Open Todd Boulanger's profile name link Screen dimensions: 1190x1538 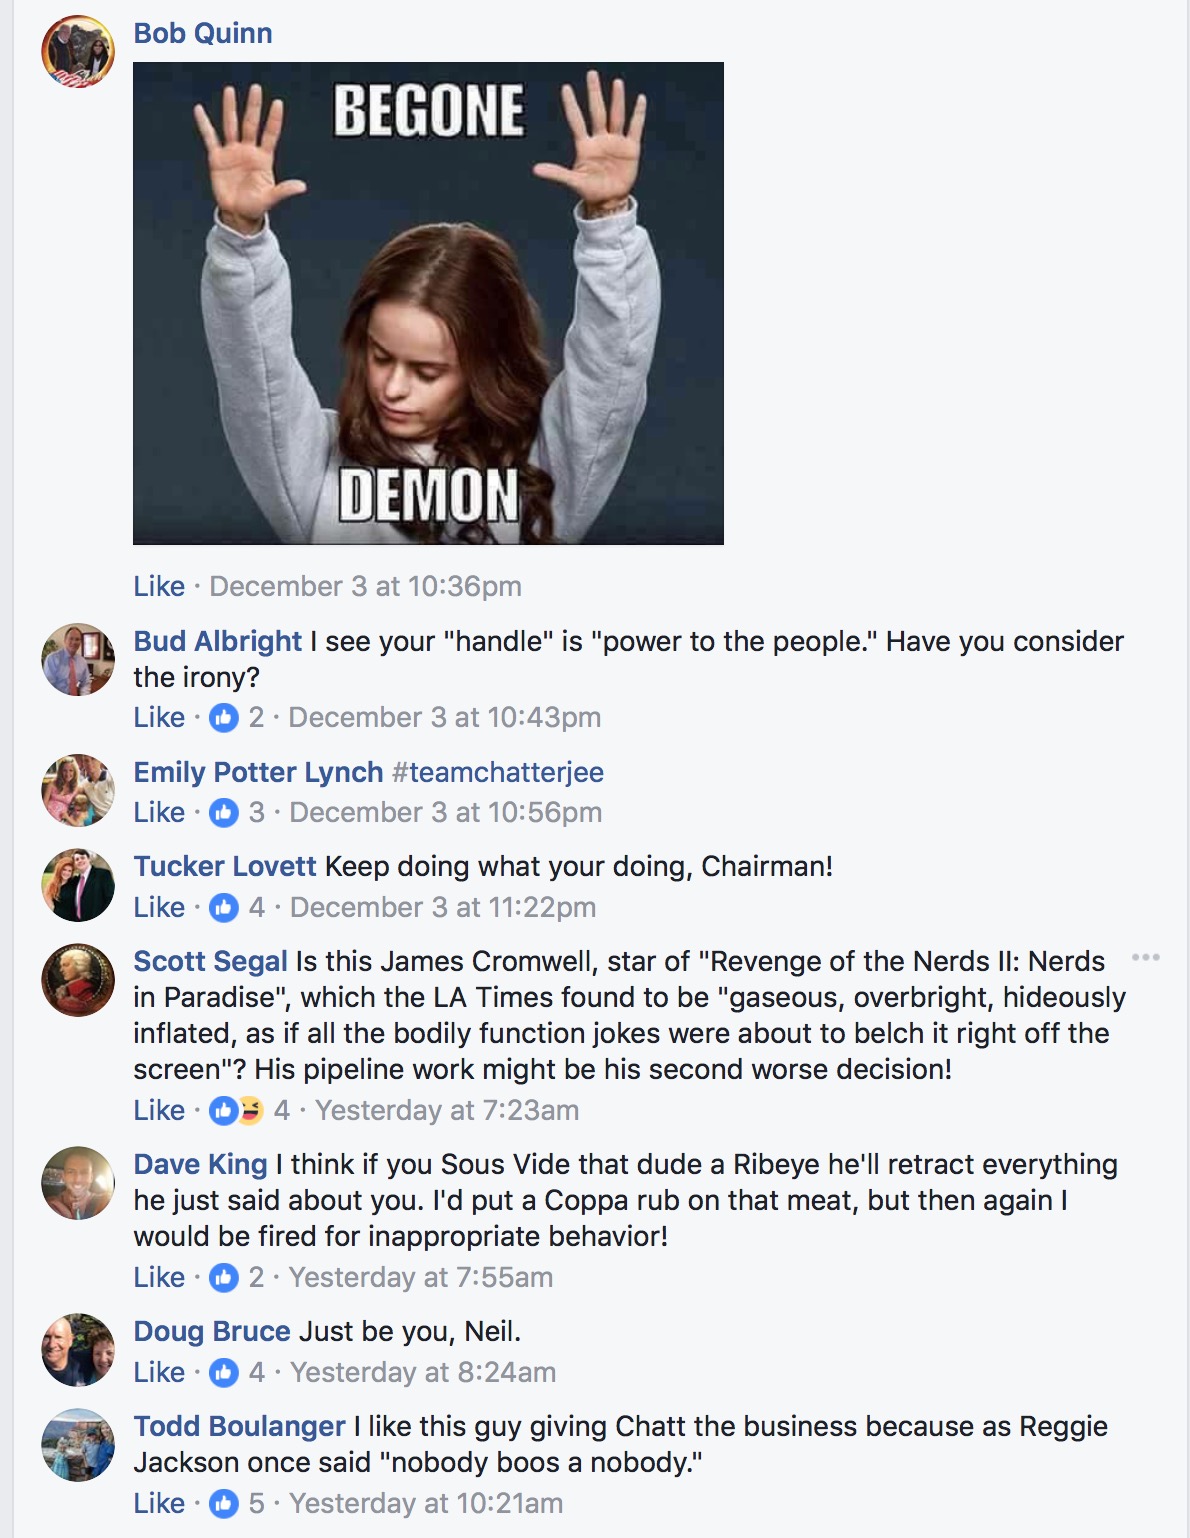(x=239, y=1426)
